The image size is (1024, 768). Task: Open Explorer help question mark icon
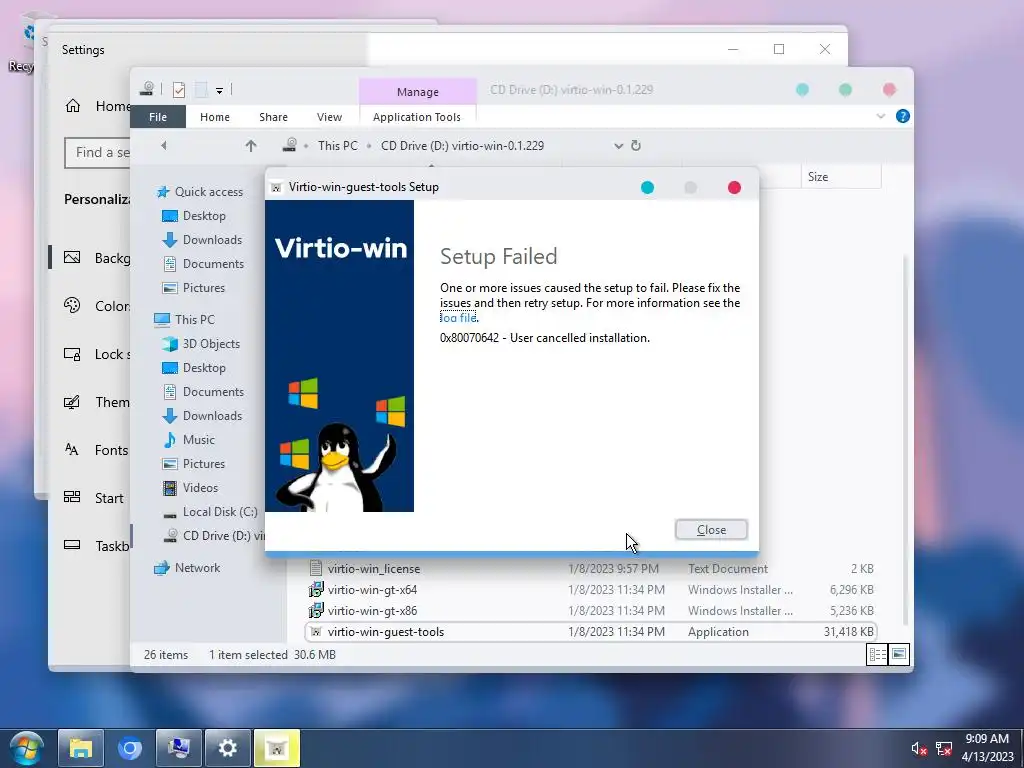point(903,116)
